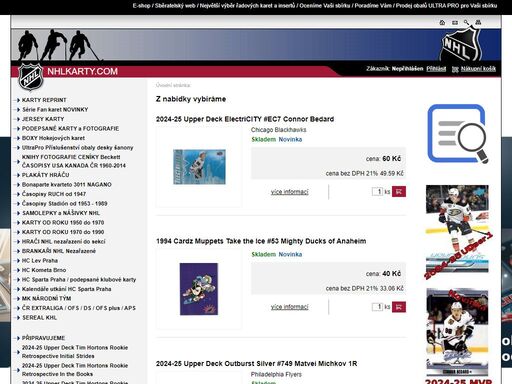Open HC Lev Praha category
Screen dimensions: 512x384
point(40,260)
